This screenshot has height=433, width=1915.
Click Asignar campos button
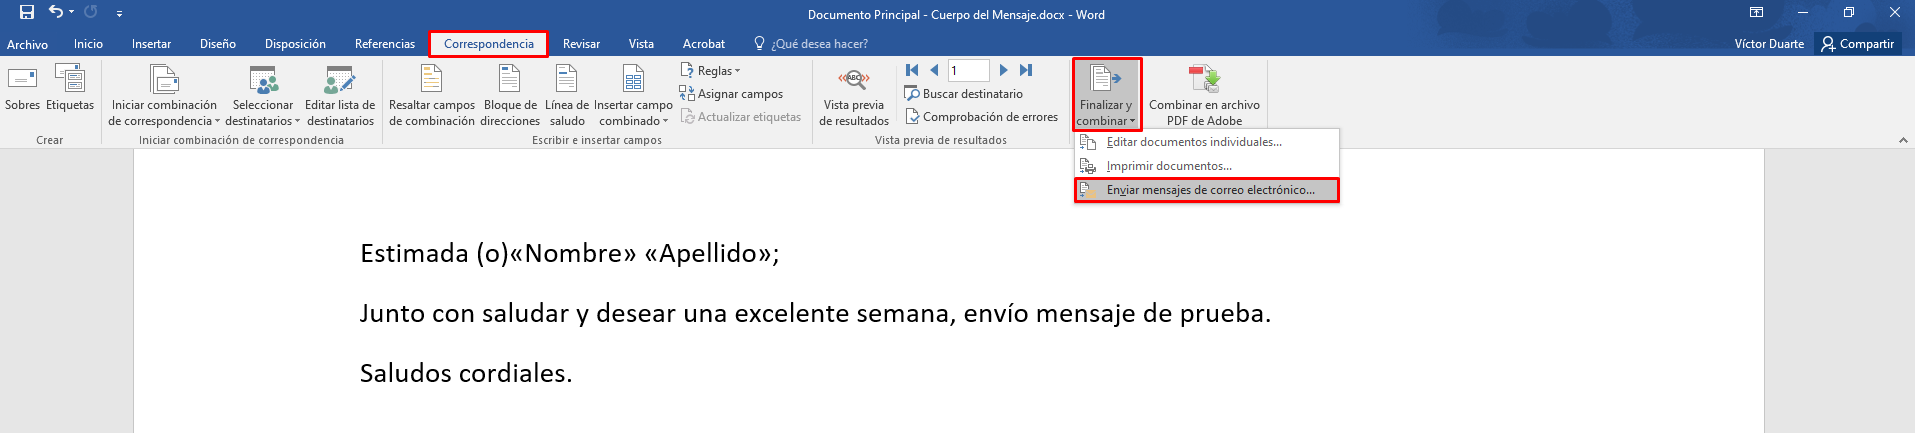click(x=731, y=94)
